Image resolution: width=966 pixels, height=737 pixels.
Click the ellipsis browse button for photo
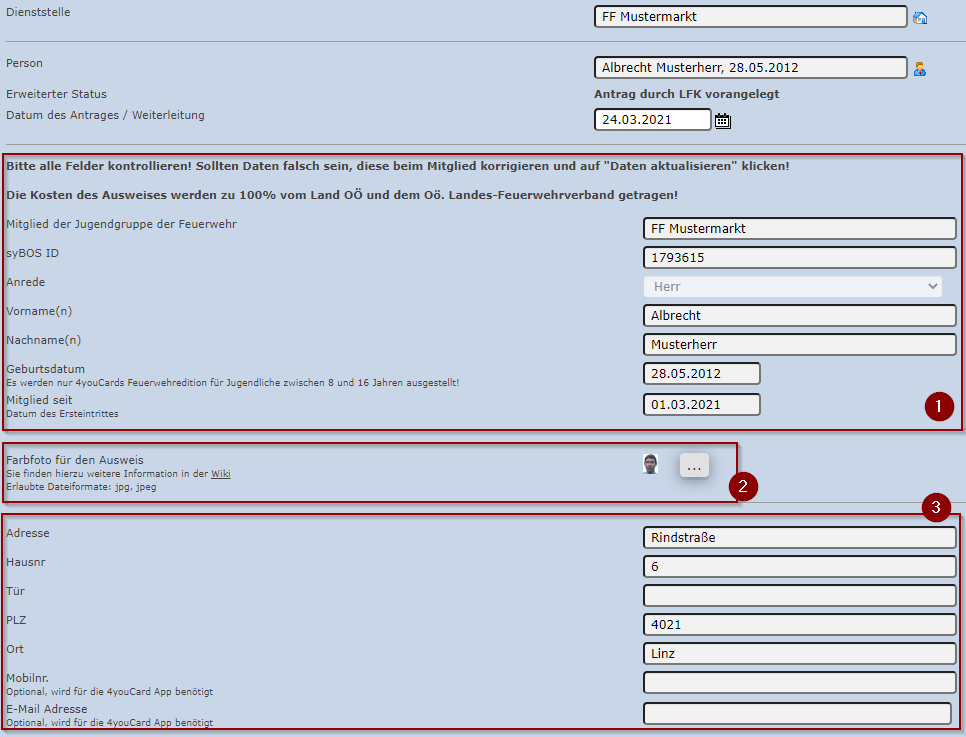click(694, 465)
